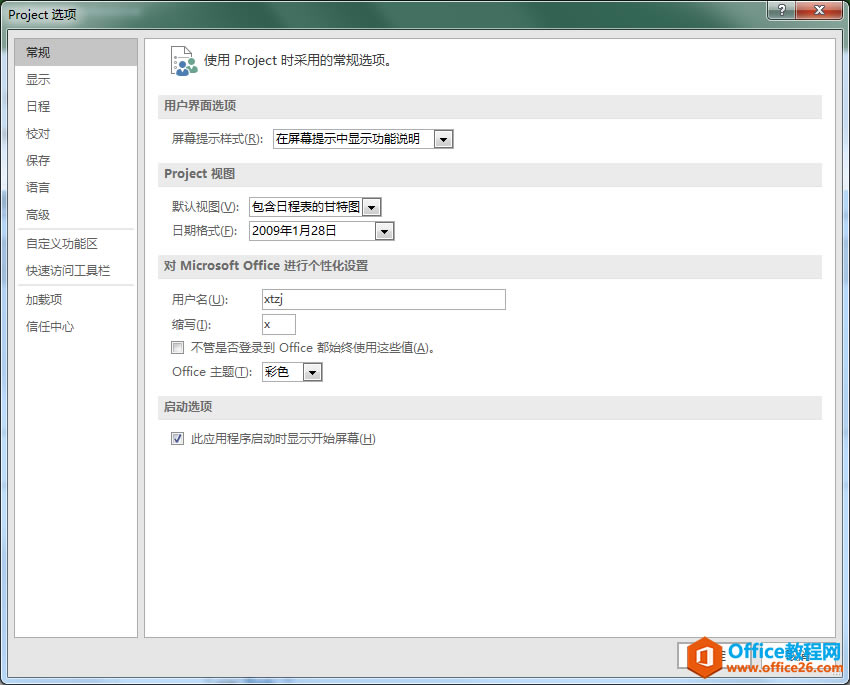Switch to the 显示 category

[x=38, y=79]
